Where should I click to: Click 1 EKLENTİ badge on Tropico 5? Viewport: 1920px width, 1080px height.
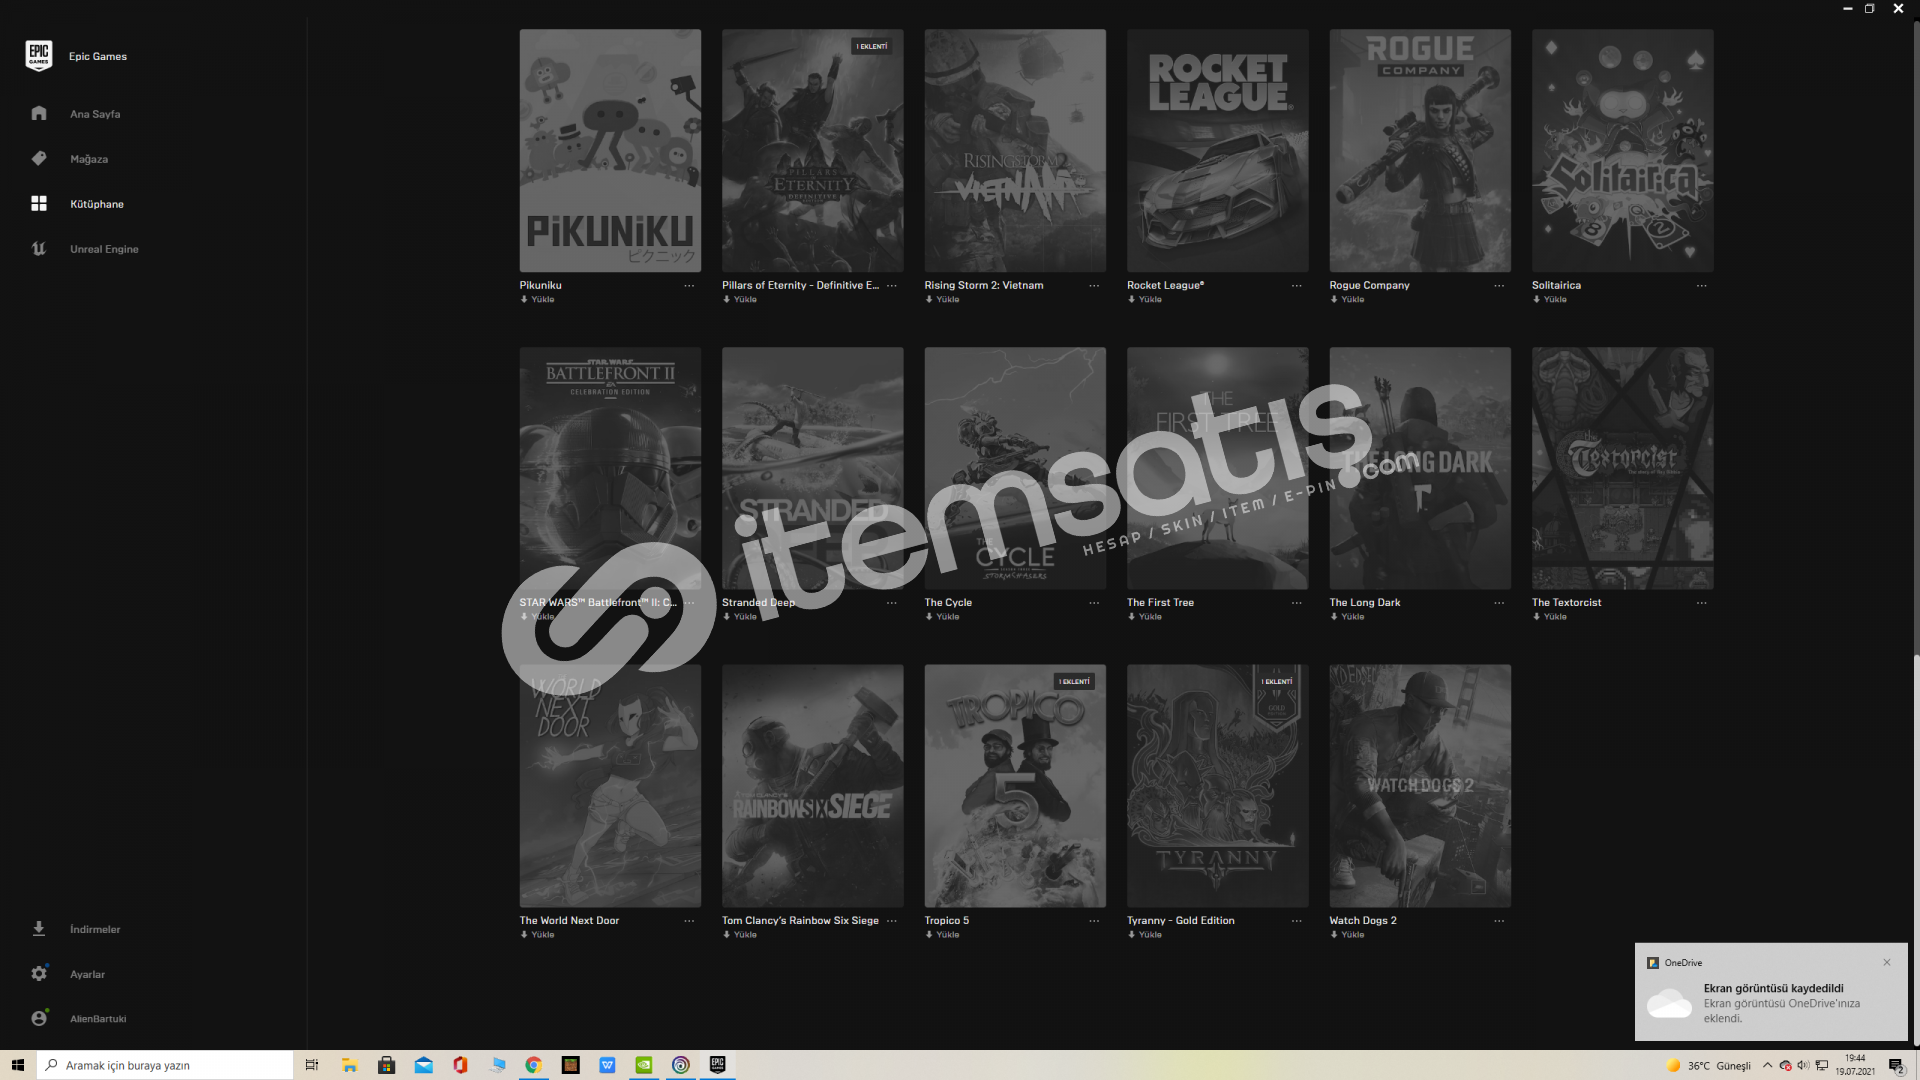[x=1075, y=682]
